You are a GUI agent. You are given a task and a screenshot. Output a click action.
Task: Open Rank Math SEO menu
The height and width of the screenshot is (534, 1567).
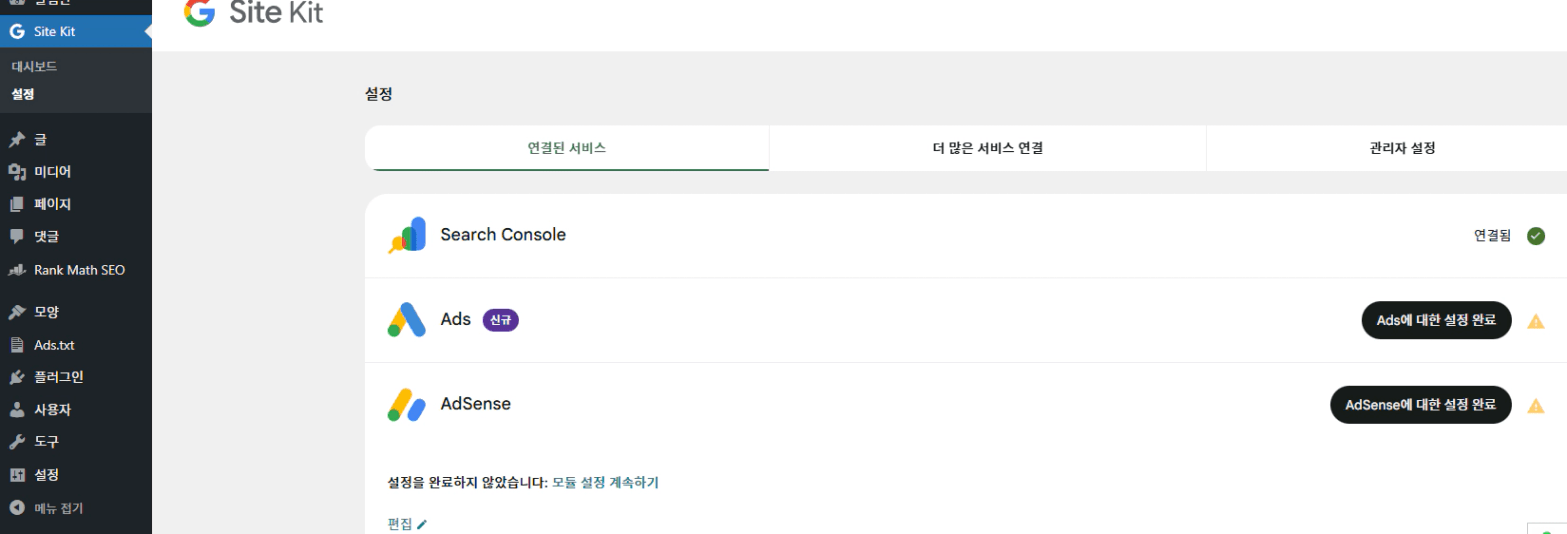click(x=79, y=270)
